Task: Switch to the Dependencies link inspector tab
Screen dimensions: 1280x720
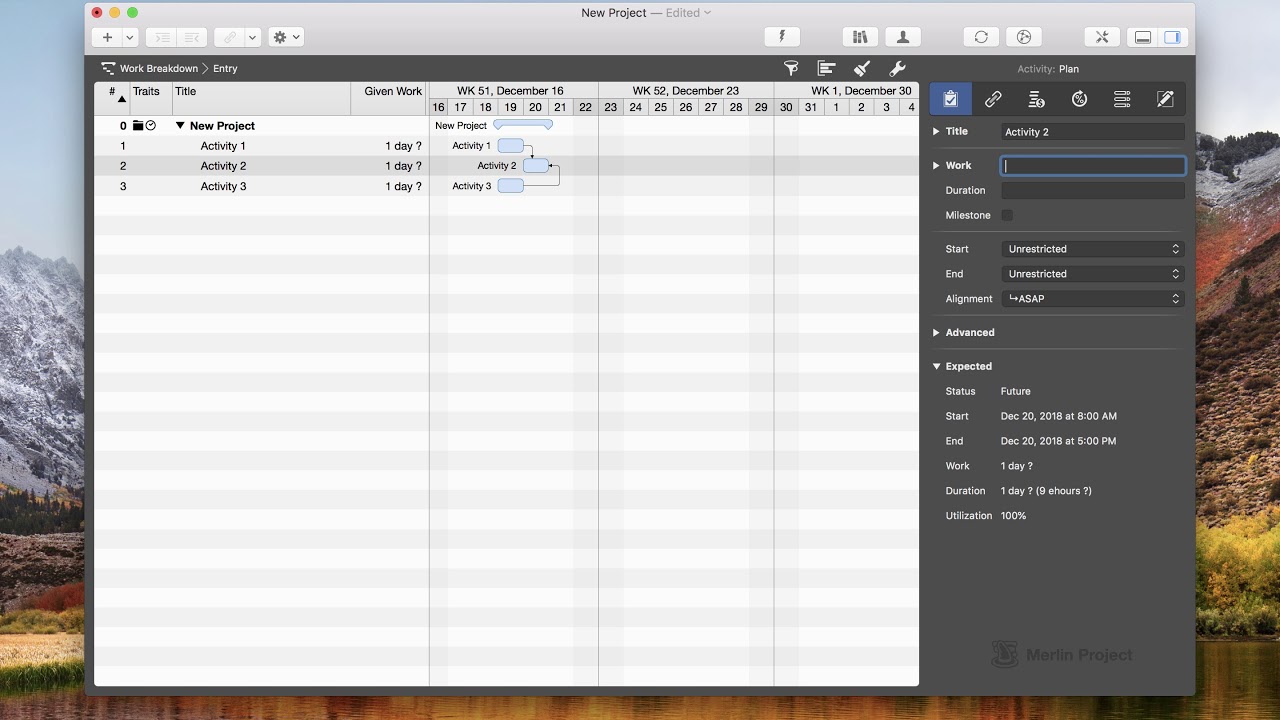Action: [993, 99]
